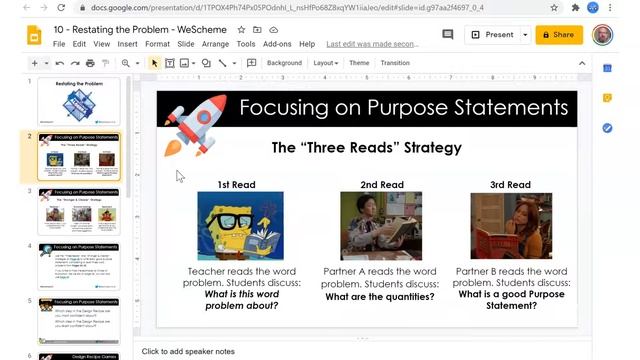
Task: Click the Zoom tool
Action: [126, 63]
